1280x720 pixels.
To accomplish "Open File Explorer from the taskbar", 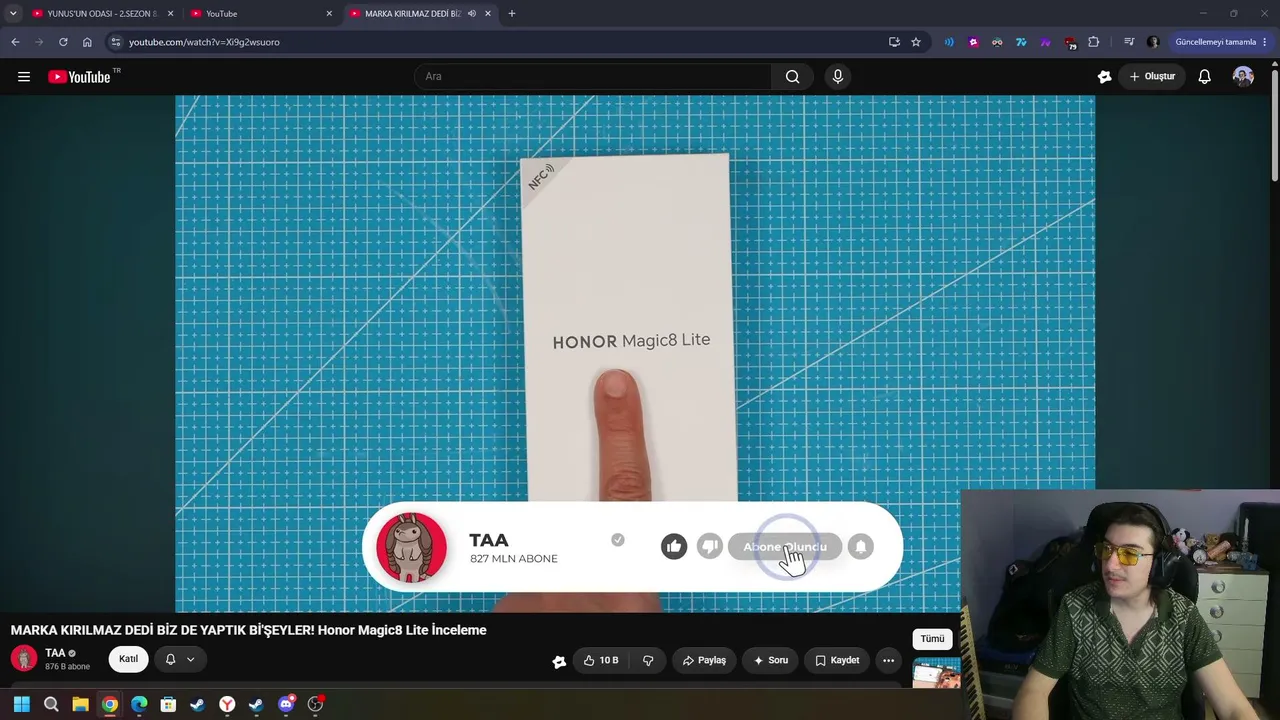I will coord(80,704).
